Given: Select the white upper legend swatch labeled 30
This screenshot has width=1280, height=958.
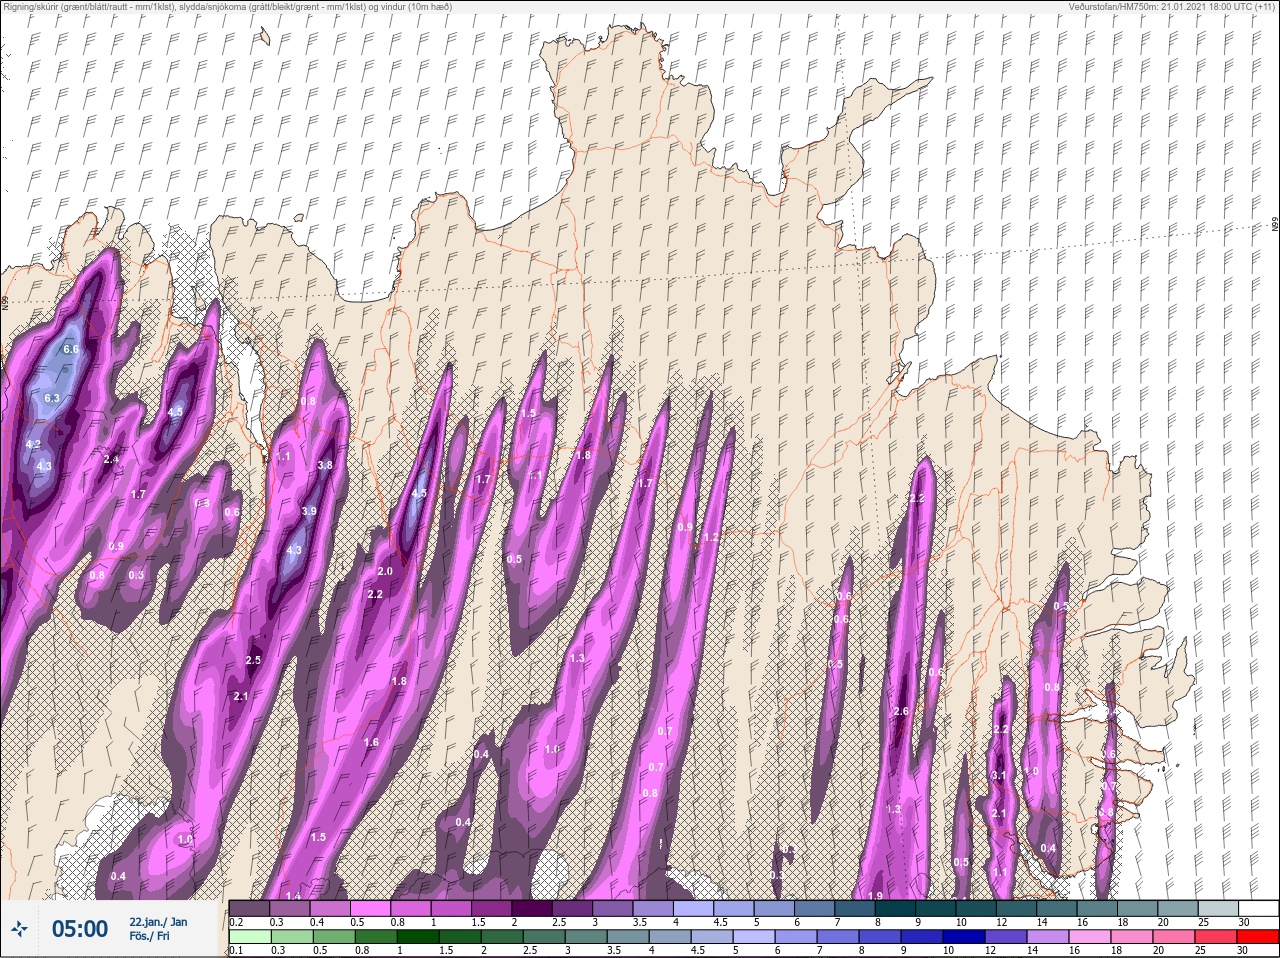Looking at the screenshot, I should point(1258,908).
